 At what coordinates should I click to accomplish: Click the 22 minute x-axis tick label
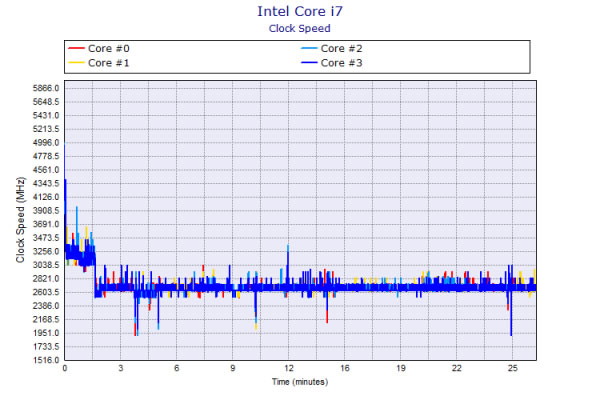[x=457, y=368]
